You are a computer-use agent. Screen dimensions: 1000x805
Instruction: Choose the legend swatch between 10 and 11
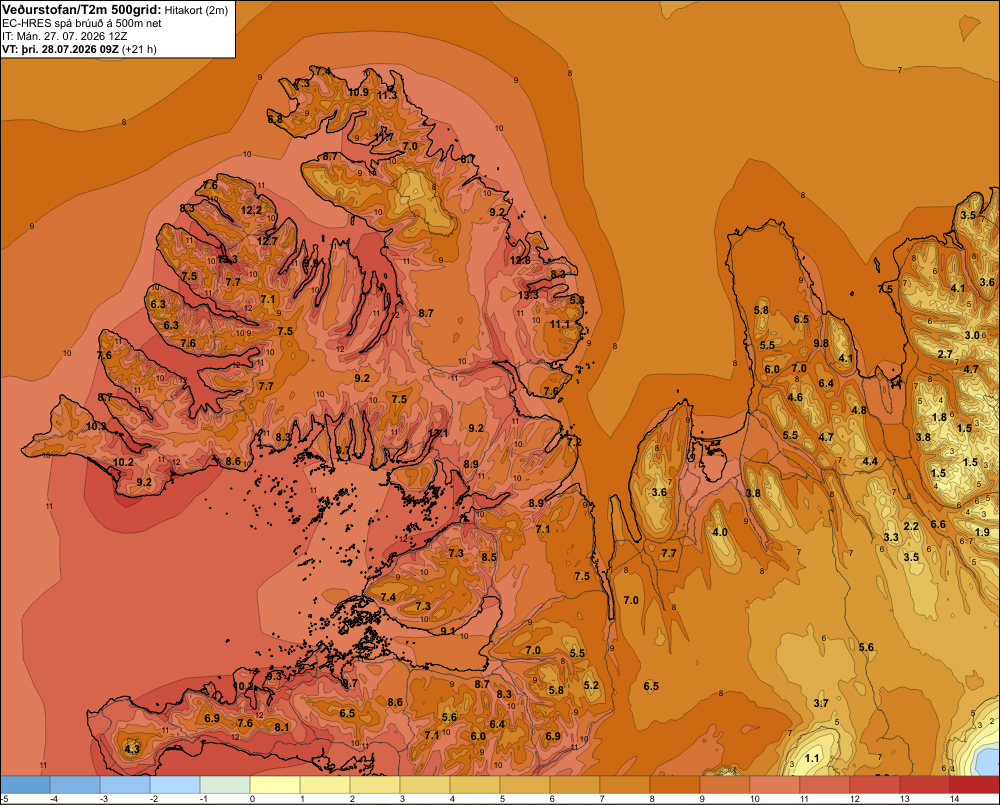point(775,784)
